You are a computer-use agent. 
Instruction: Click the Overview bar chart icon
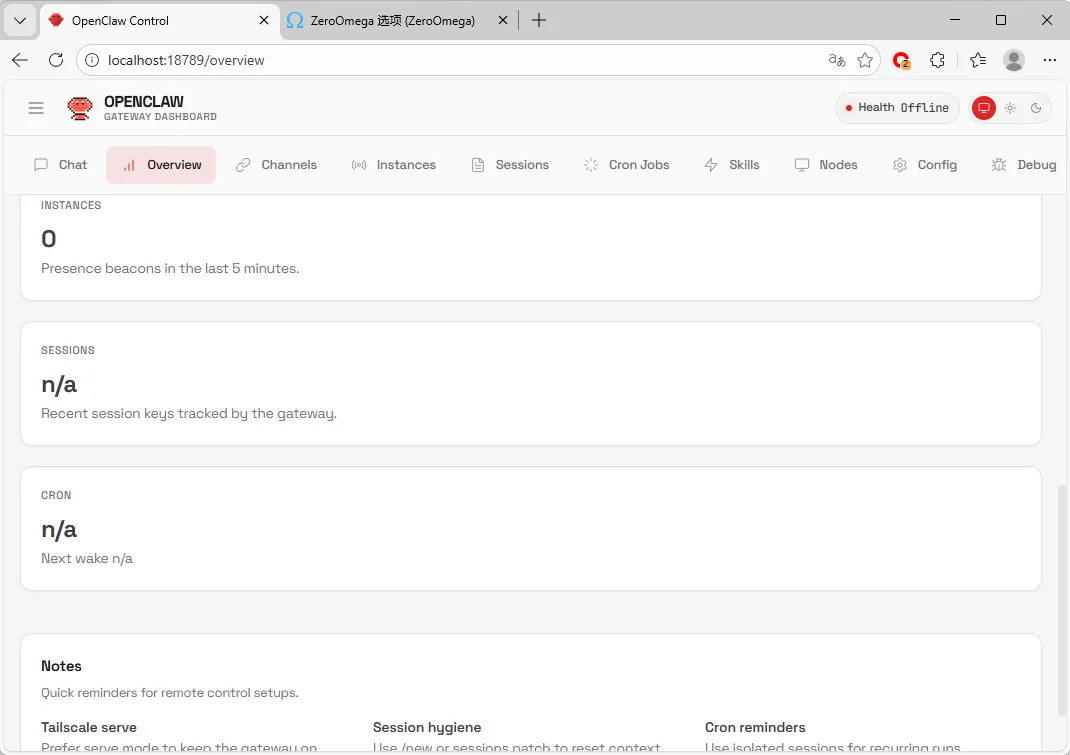click(x=129, y=165)
